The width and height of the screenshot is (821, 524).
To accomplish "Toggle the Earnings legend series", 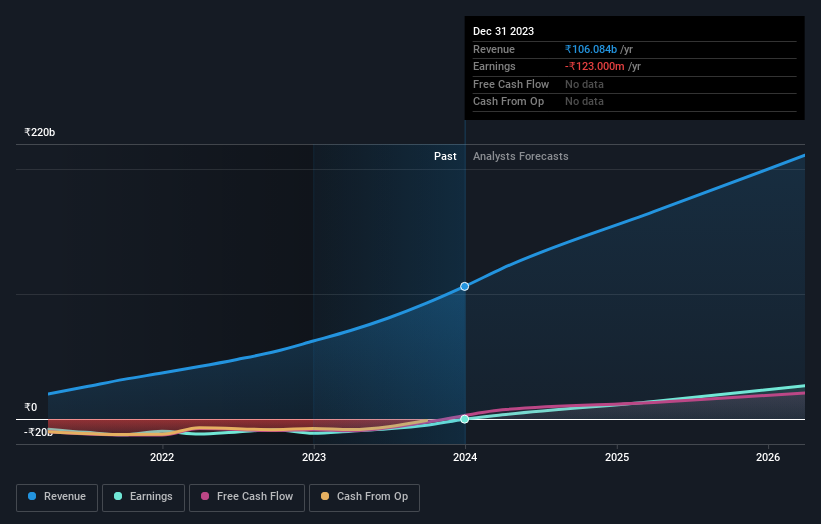I will 143,497.
